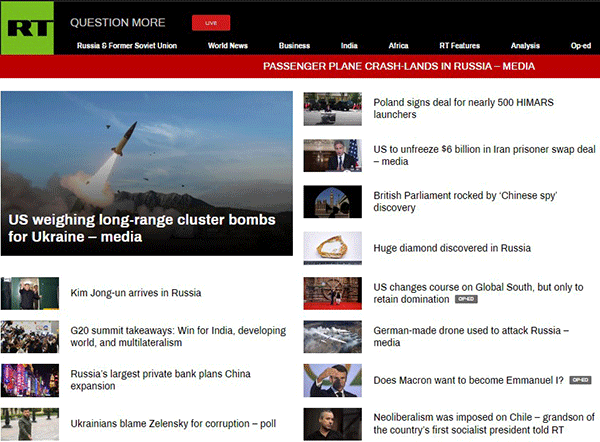Go to World News section

(x=228, y=46)
